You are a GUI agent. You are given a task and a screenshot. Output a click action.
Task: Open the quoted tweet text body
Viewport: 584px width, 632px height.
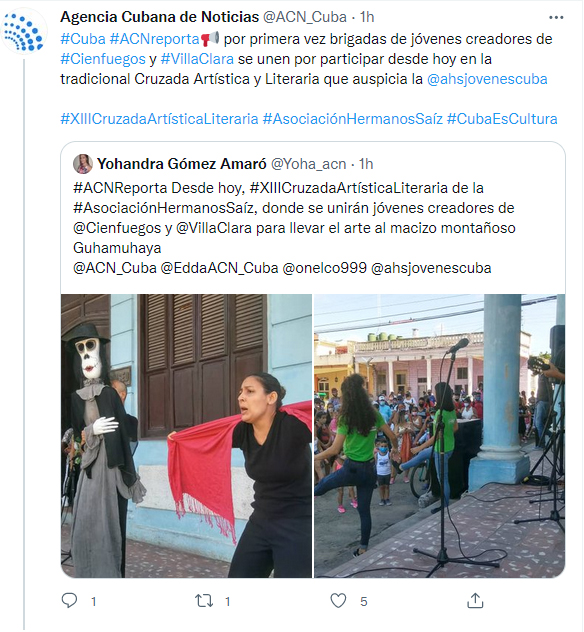click(x=294, y=228)
